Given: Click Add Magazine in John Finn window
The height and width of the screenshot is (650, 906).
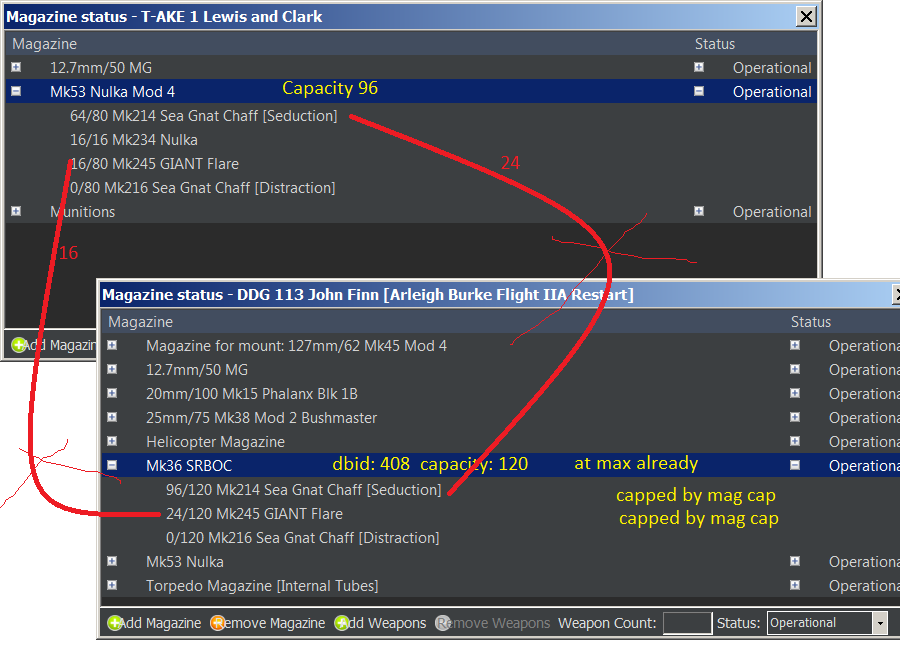Looking at the screenshot, I should pos(154,623).
